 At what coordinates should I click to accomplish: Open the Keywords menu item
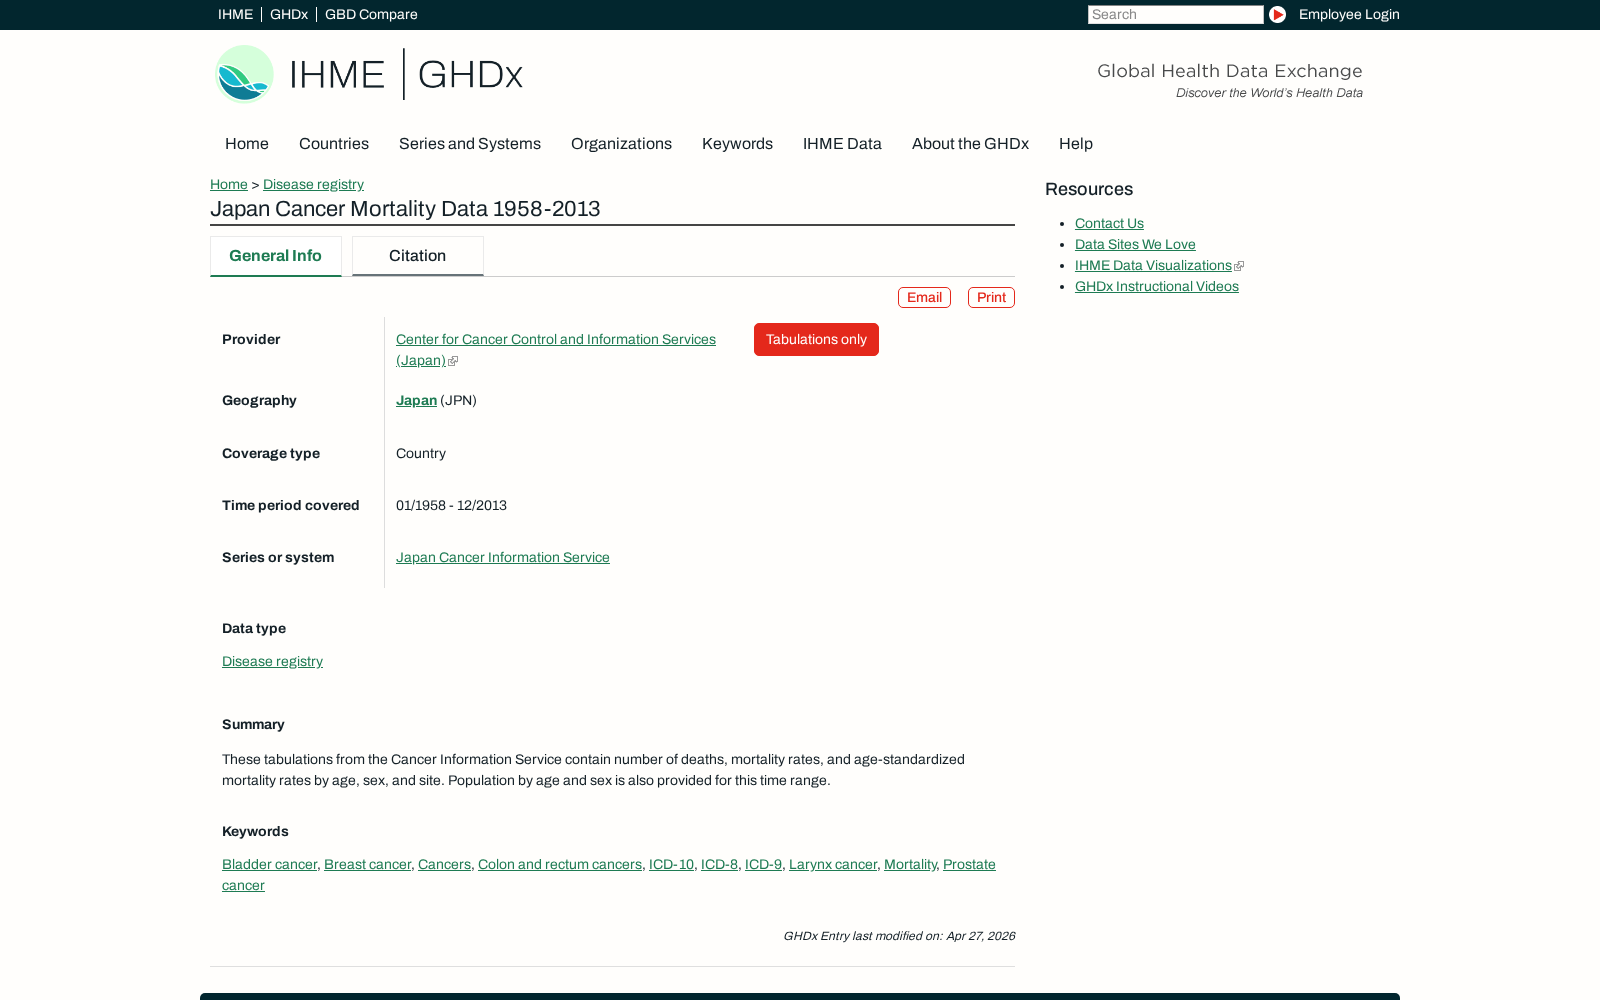click(737, 144)
